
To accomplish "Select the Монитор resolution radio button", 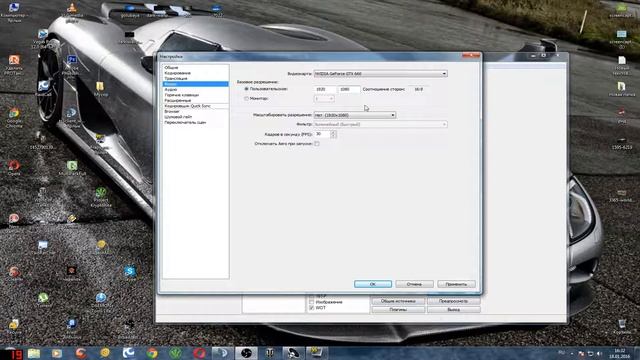I will 246,98.
